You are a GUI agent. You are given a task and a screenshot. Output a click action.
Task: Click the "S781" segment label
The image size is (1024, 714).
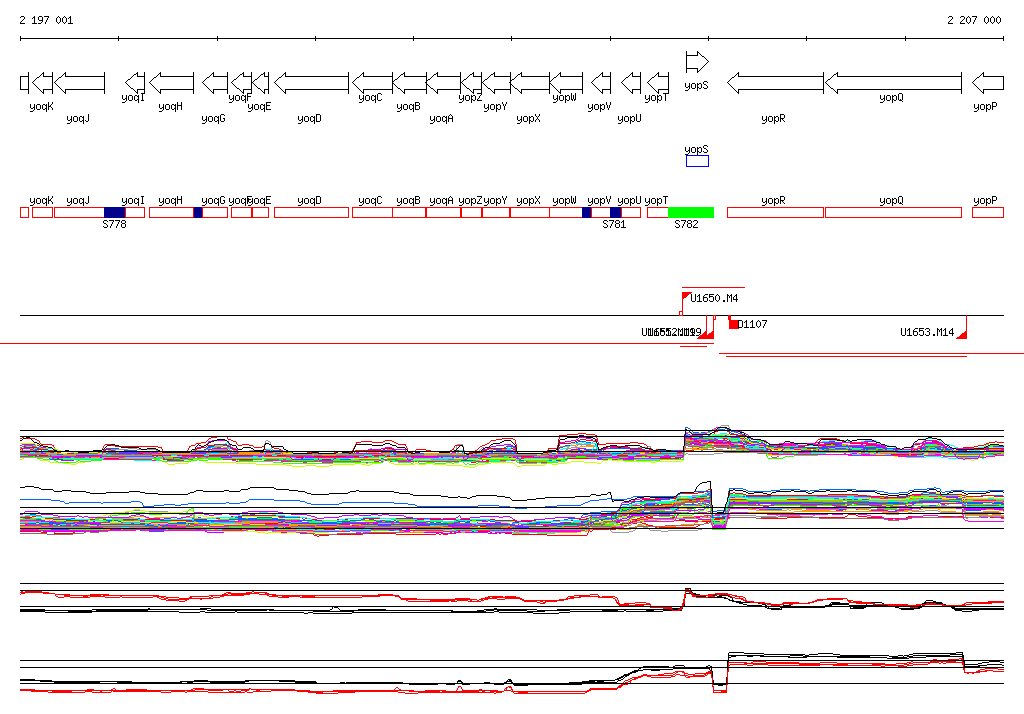click(614, 224)
